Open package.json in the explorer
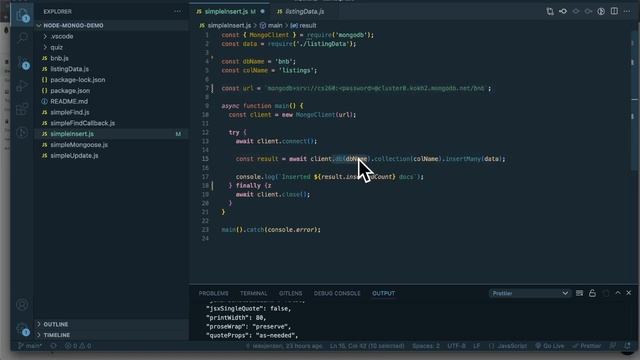The width and height of the screenshot is (640, 360). click(111, 91)
